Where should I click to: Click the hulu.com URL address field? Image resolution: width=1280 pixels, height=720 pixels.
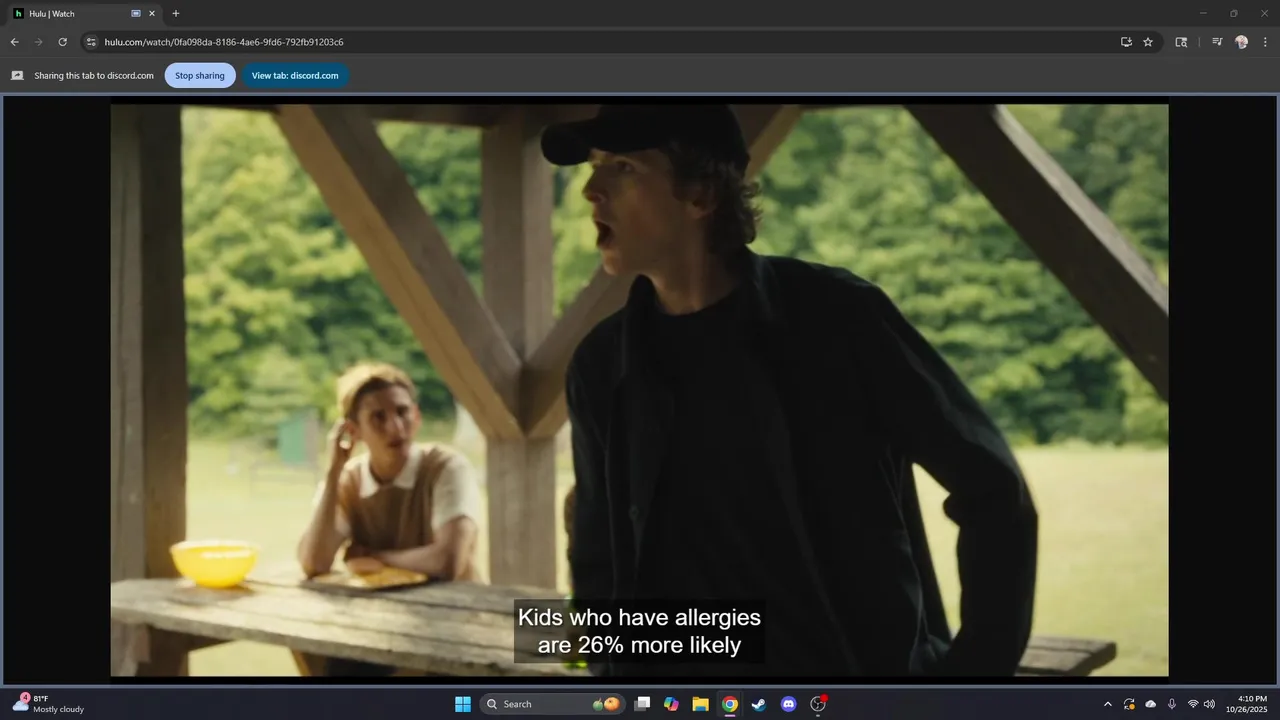600,42
